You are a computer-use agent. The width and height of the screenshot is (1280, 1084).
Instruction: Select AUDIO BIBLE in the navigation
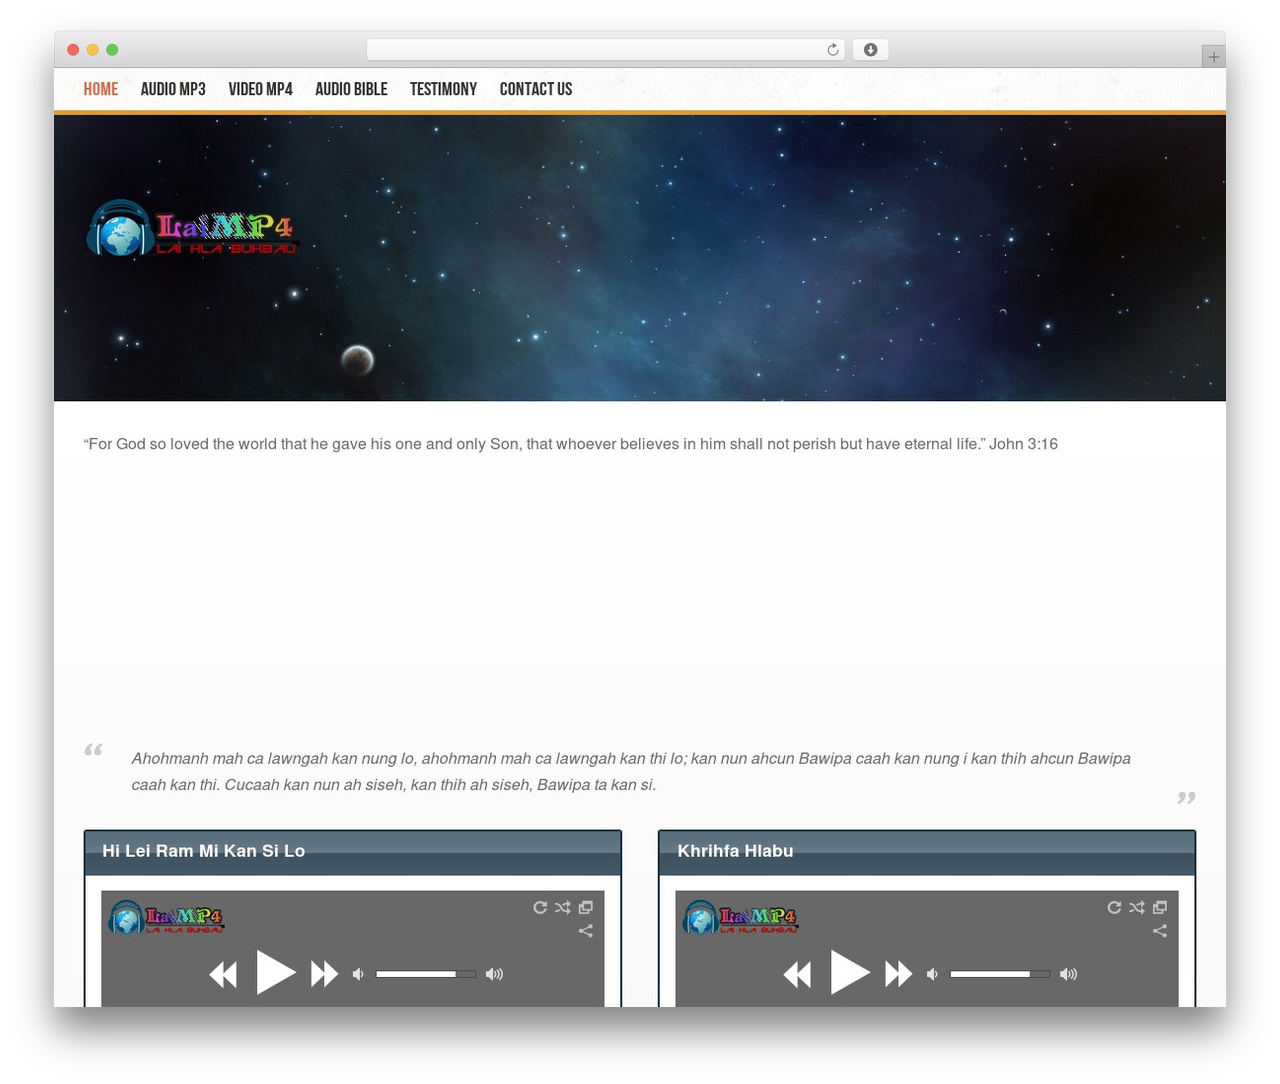click(x=351, y=89)
